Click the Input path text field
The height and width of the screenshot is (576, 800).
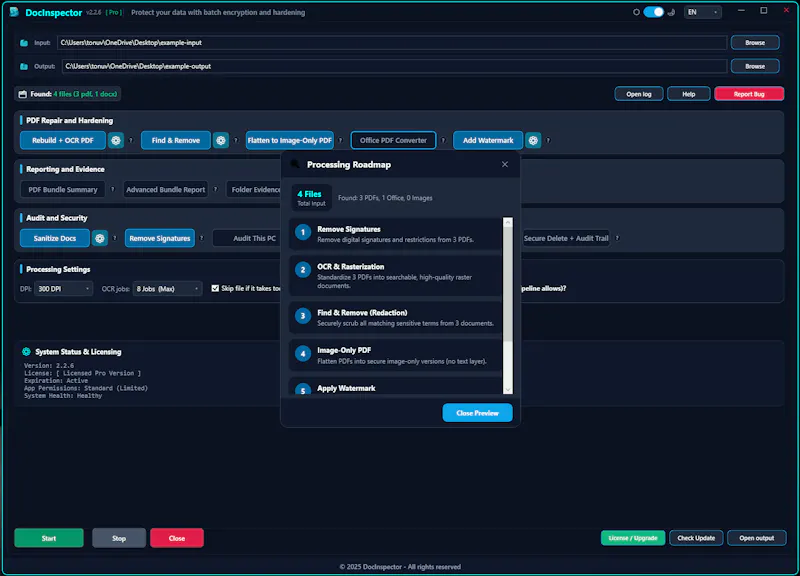pos(392,43)
